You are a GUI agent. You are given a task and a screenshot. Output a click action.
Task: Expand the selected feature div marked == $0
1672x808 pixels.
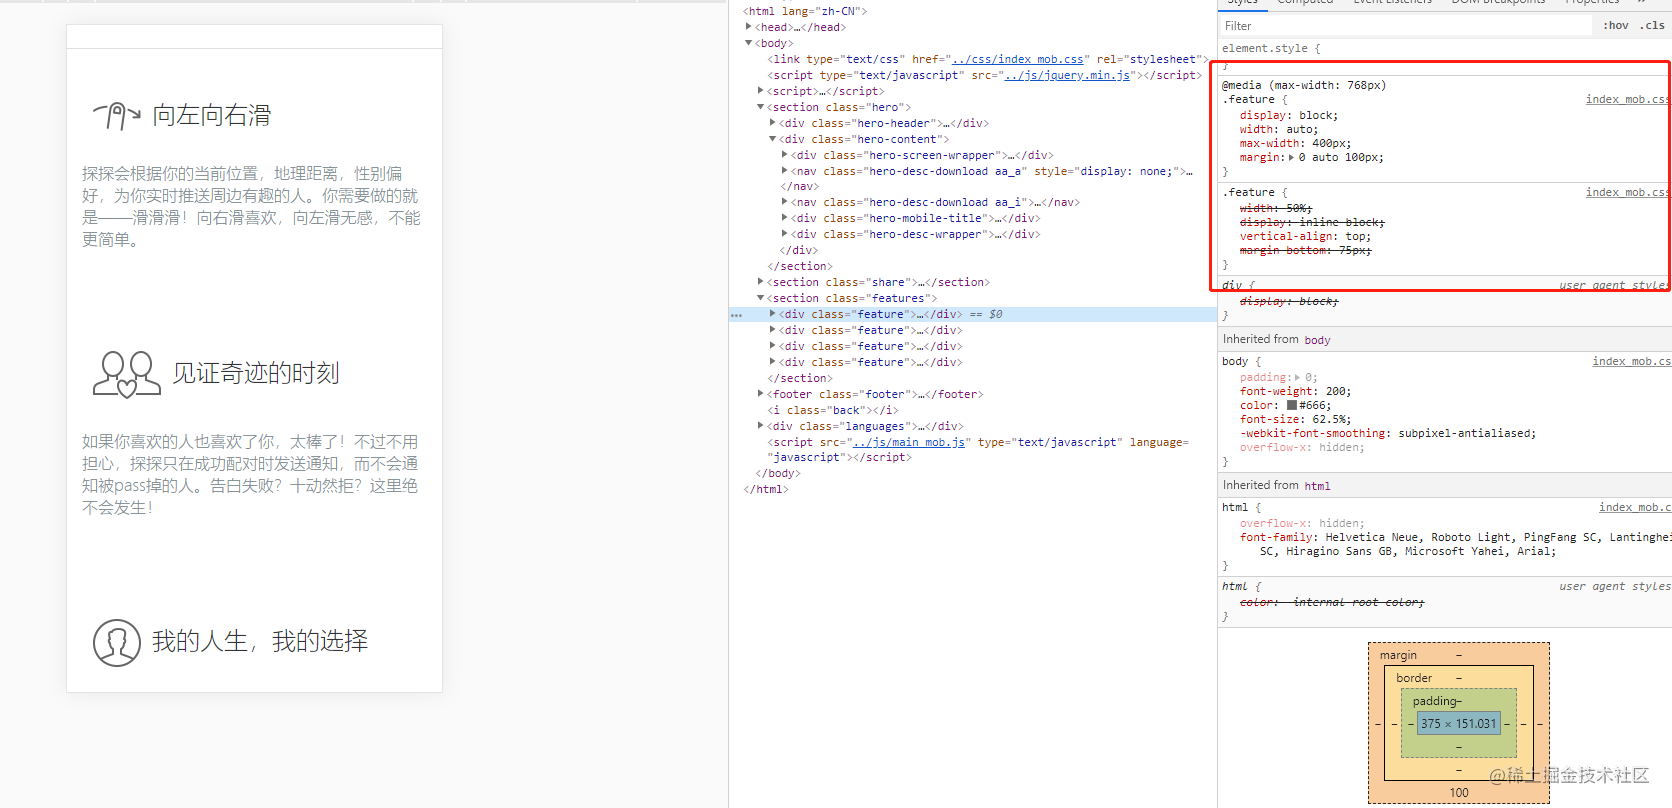pyautogui.click(x=773, y=314)
